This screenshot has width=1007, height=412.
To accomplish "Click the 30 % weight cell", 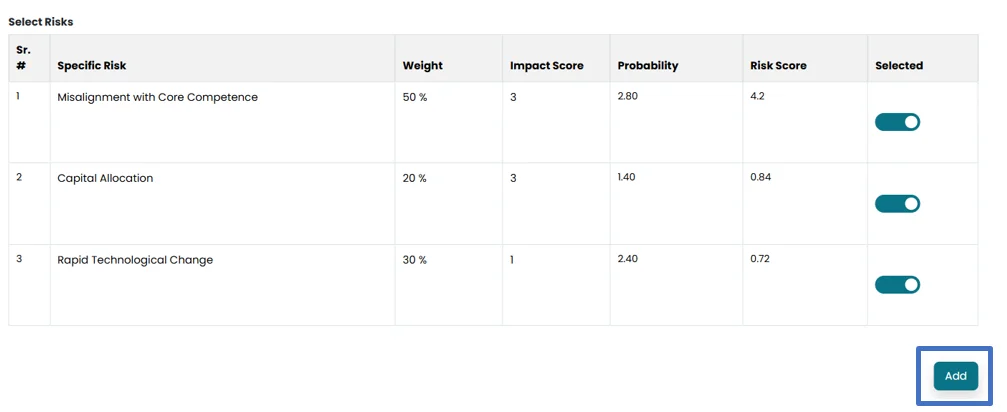I will tap(414, 261).
